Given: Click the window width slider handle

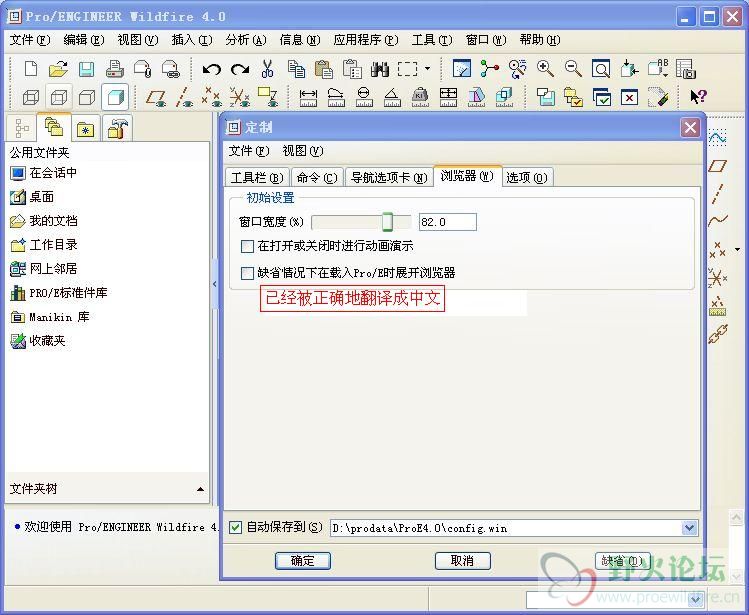Looking at the screenshot, I should pyautogui.click(x=387, y=222).
